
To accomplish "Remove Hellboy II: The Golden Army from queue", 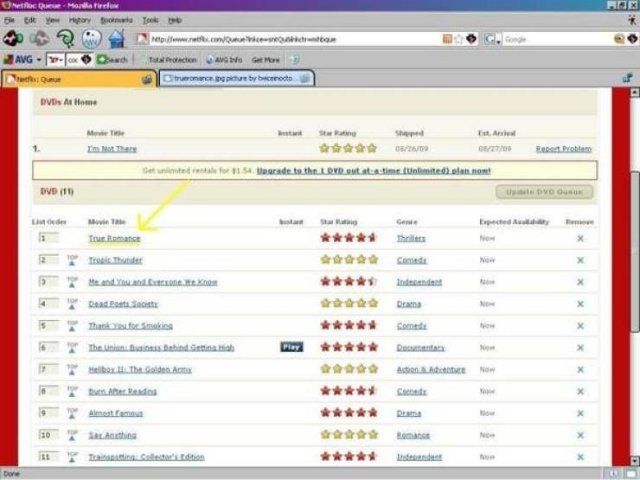I will point(580,369).
